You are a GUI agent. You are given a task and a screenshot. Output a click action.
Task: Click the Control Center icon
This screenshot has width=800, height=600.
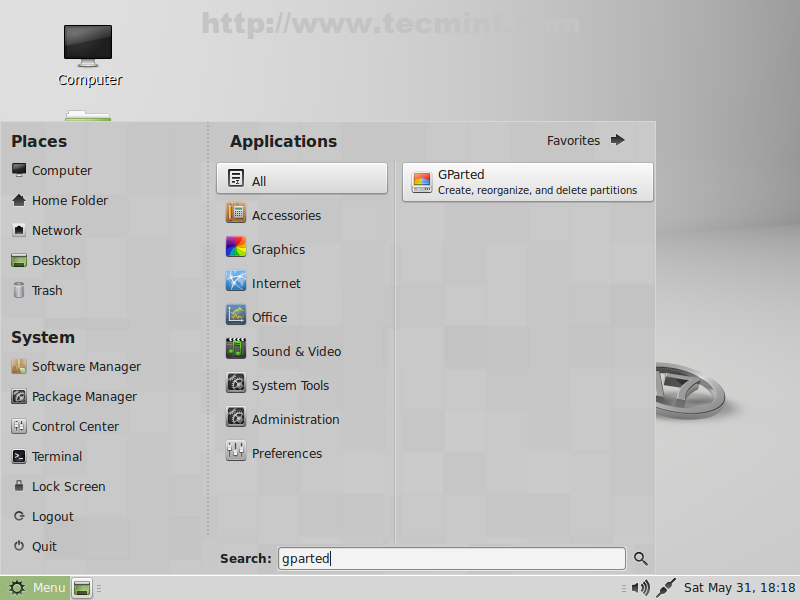(x=19, y=426)
